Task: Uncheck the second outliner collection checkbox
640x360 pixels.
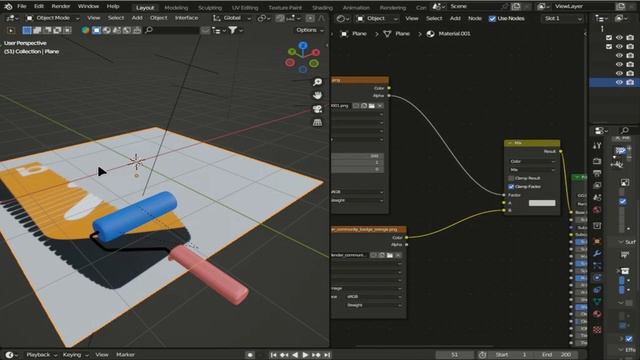Action: pos(609,47)
